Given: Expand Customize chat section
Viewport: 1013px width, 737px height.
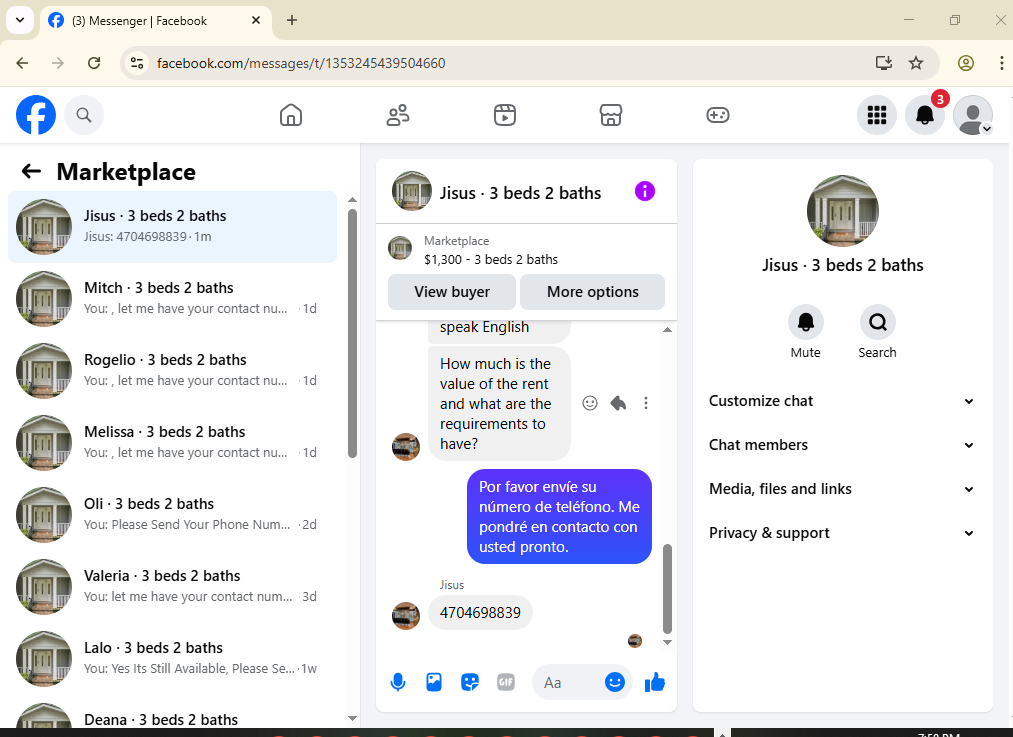Looking at the screenshot, I should pos(842,401).
